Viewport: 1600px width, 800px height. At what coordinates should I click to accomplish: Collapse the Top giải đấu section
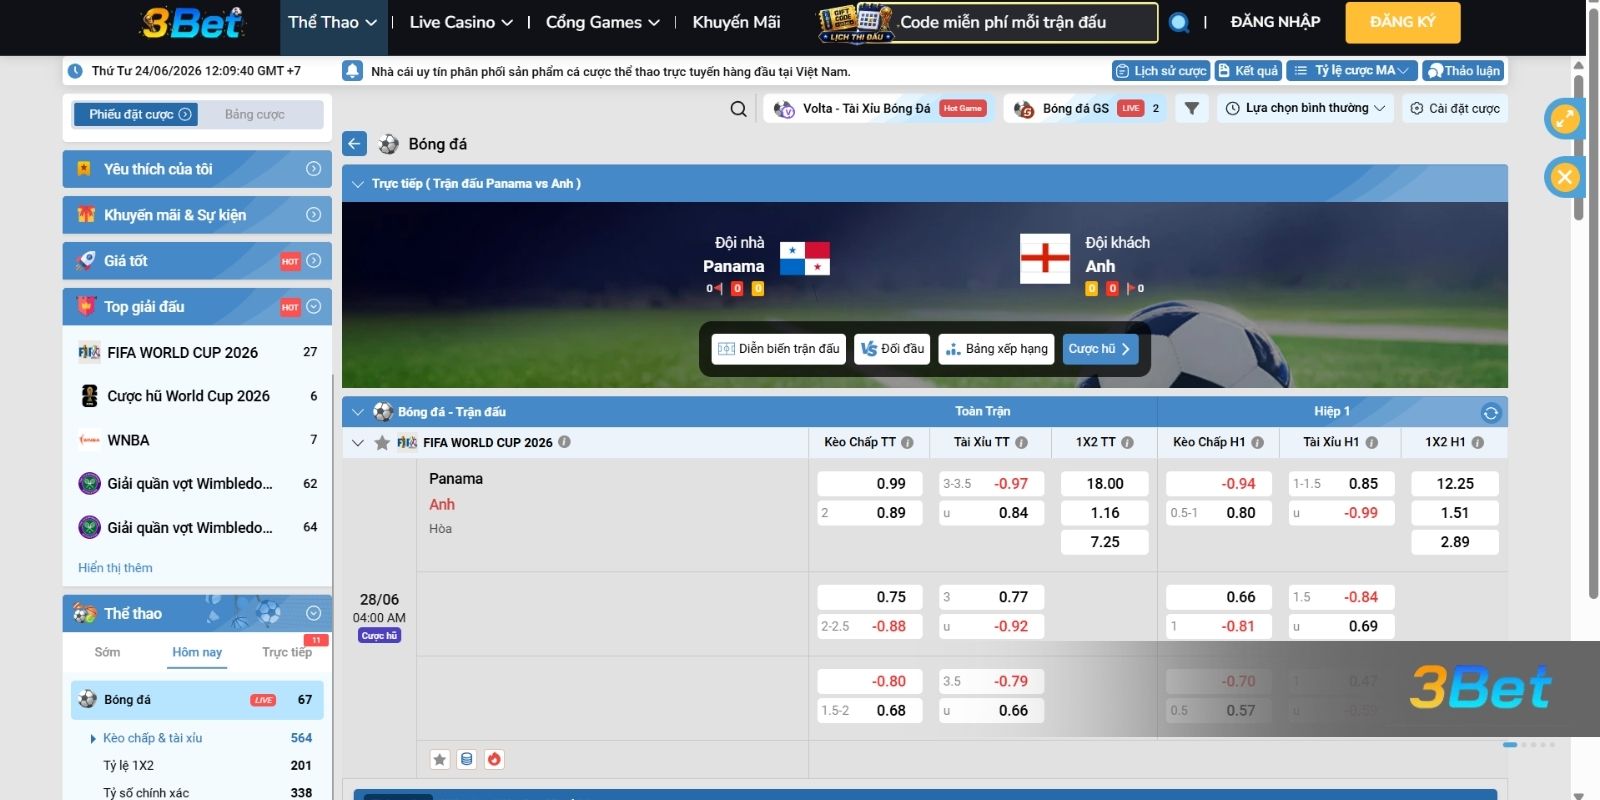coord(197,307)
